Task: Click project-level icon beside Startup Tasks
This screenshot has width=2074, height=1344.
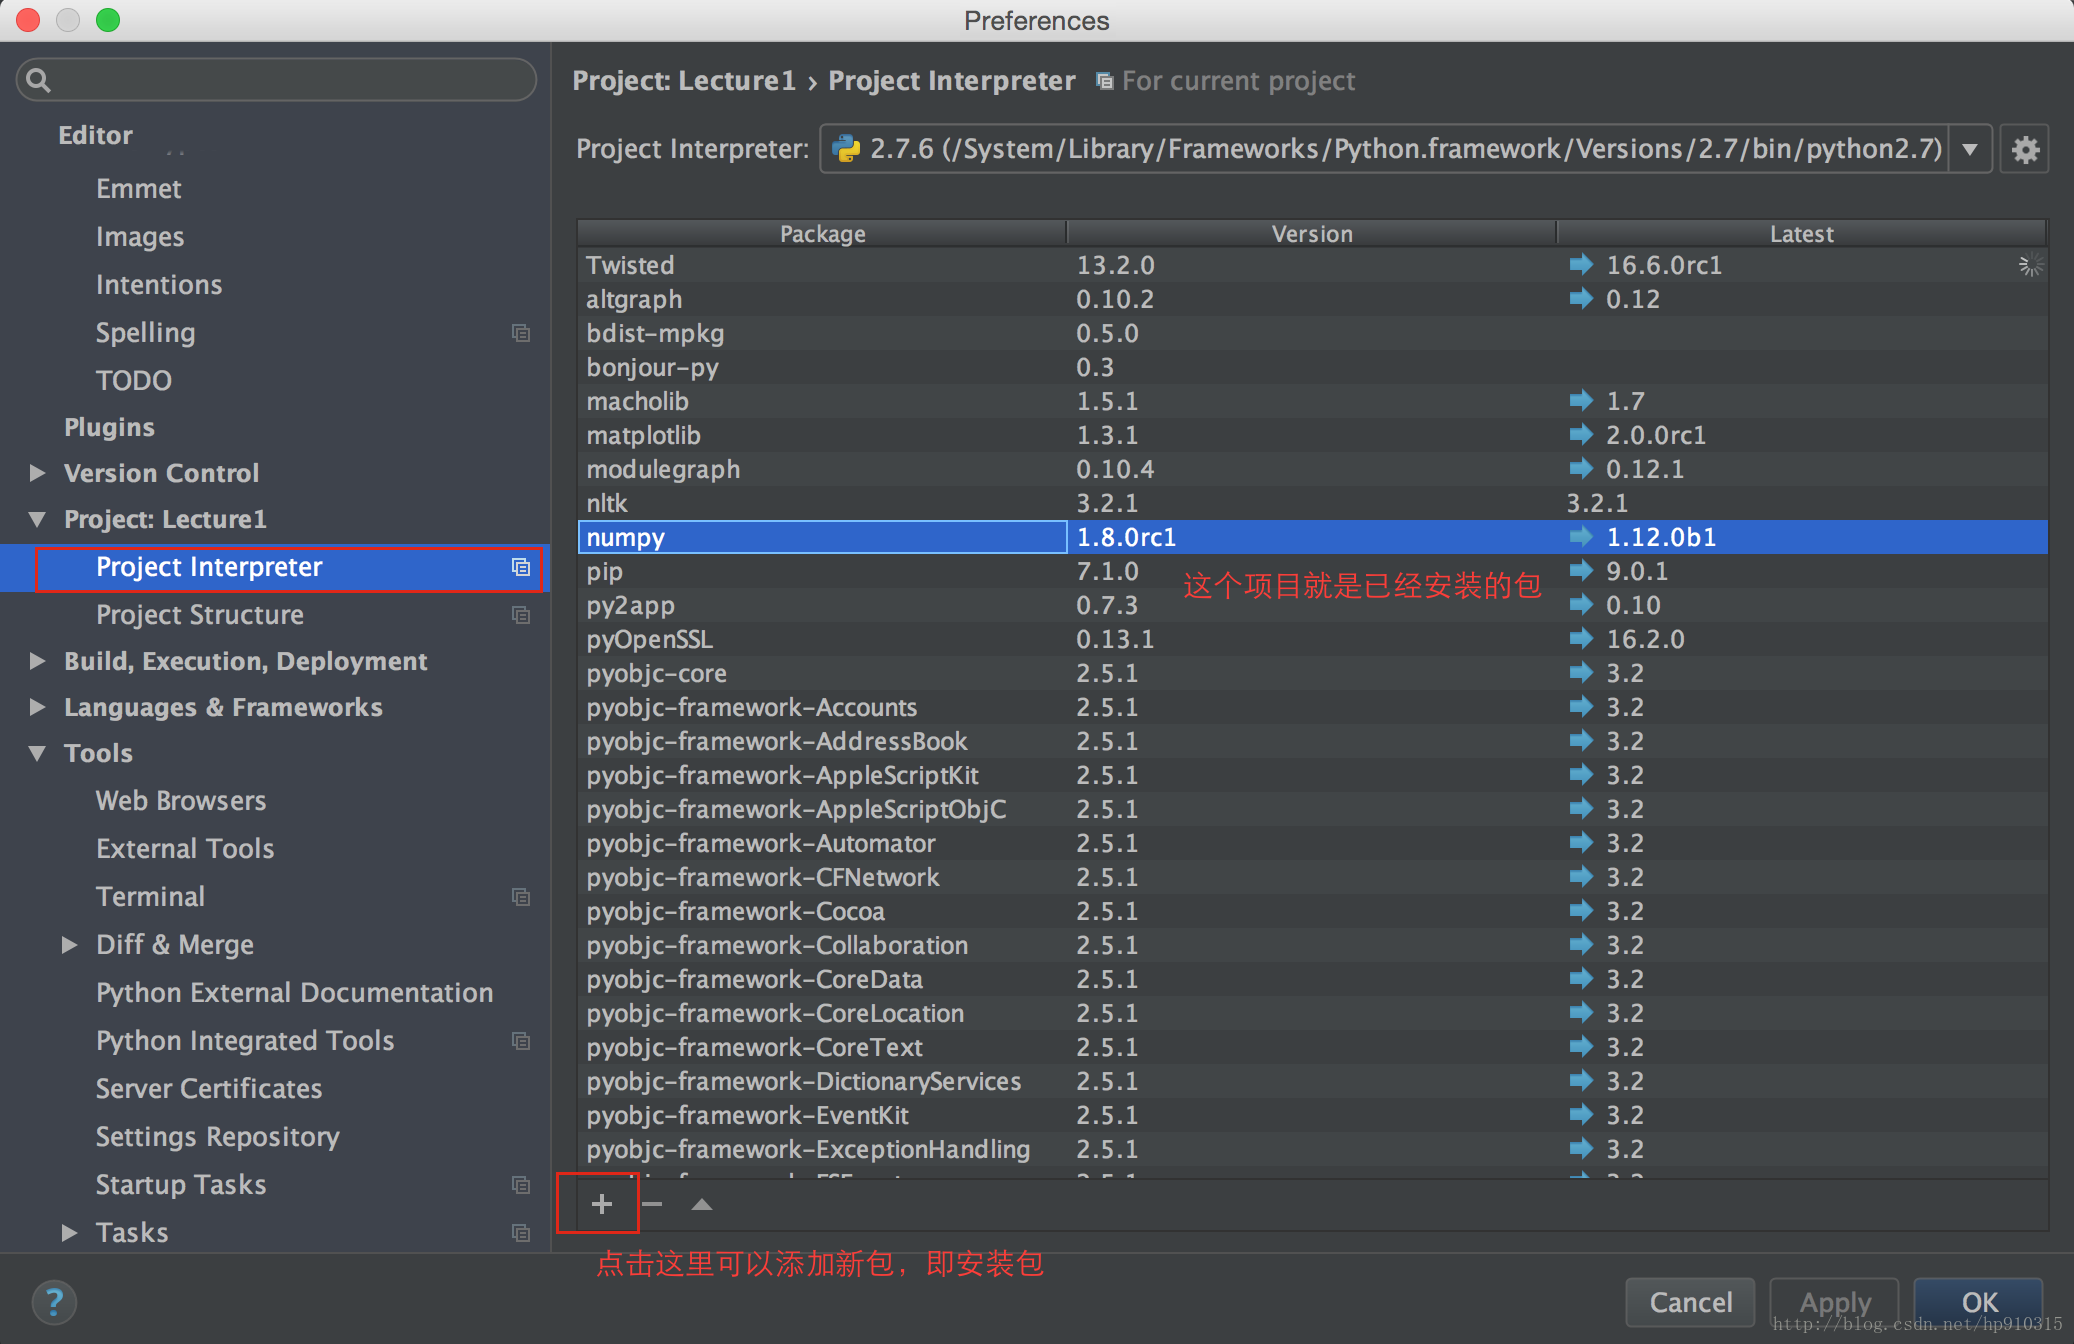Action: coord(521,1185)
